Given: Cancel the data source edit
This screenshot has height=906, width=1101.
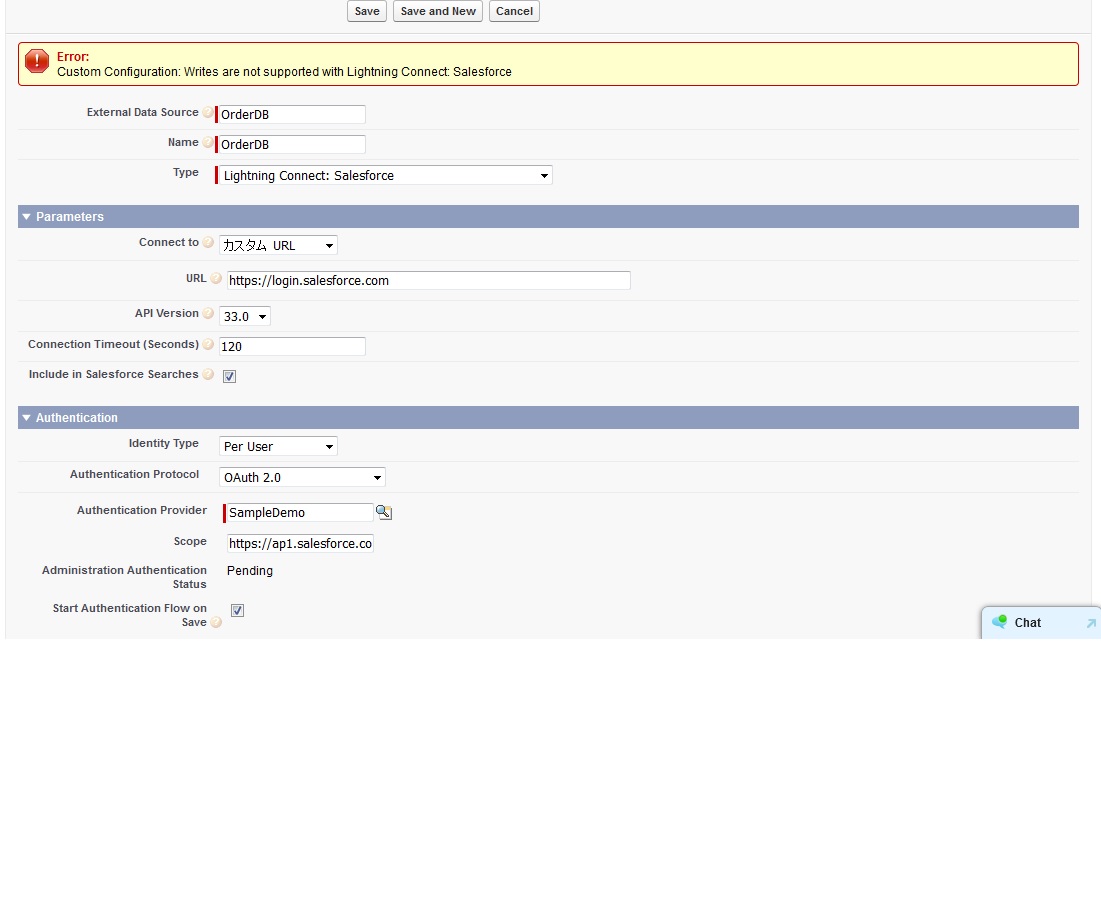Looking at the screenshot, I should (514, 11).
